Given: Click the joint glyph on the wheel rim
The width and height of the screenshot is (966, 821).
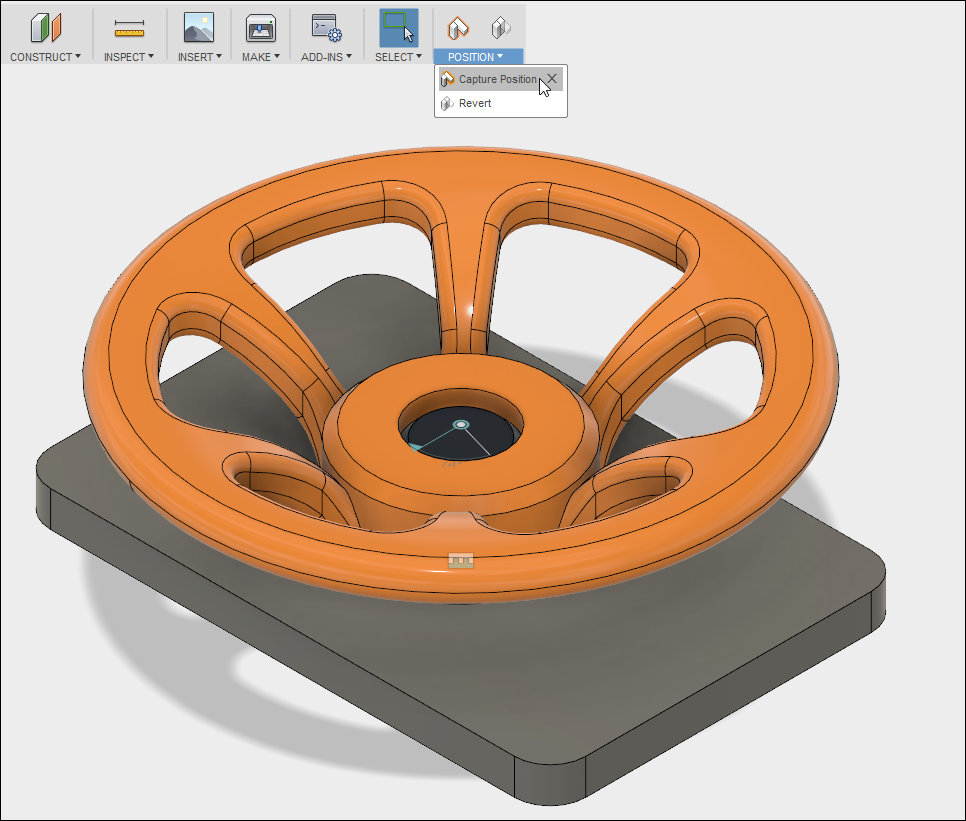Looking at the screenshot, I should pyautogui.click(x=459, y=561).
